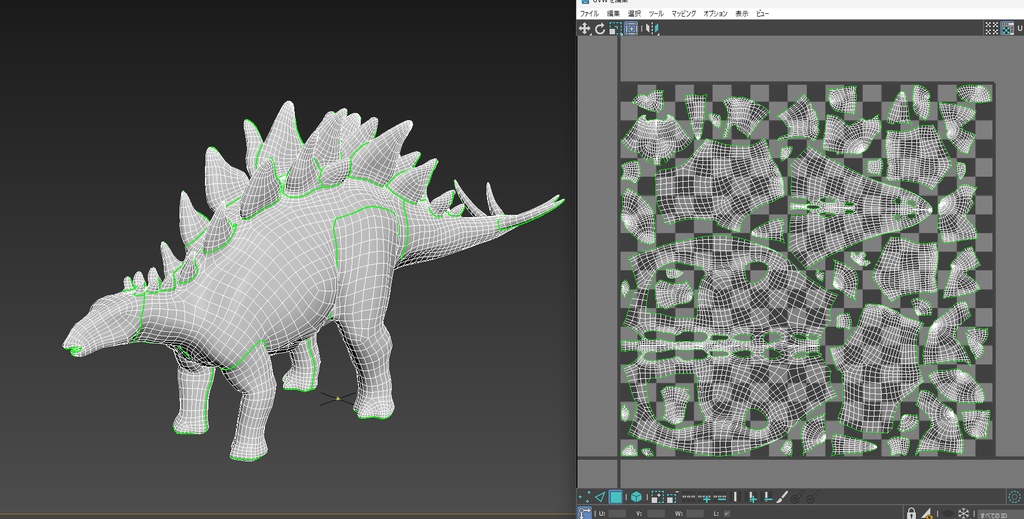Activate the Freeform mode tool
Image resolution: width=1024 pixels, height=519 pixels.
point(631,28)
